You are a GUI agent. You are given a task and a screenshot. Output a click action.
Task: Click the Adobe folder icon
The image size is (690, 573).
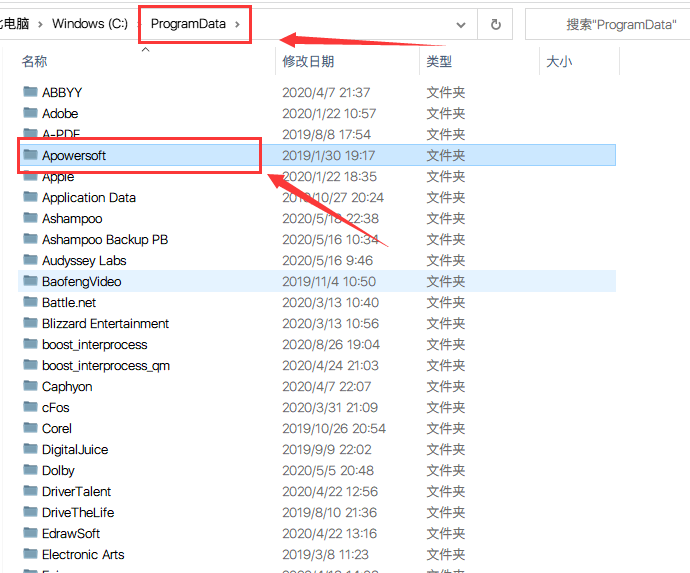(30, 113)
